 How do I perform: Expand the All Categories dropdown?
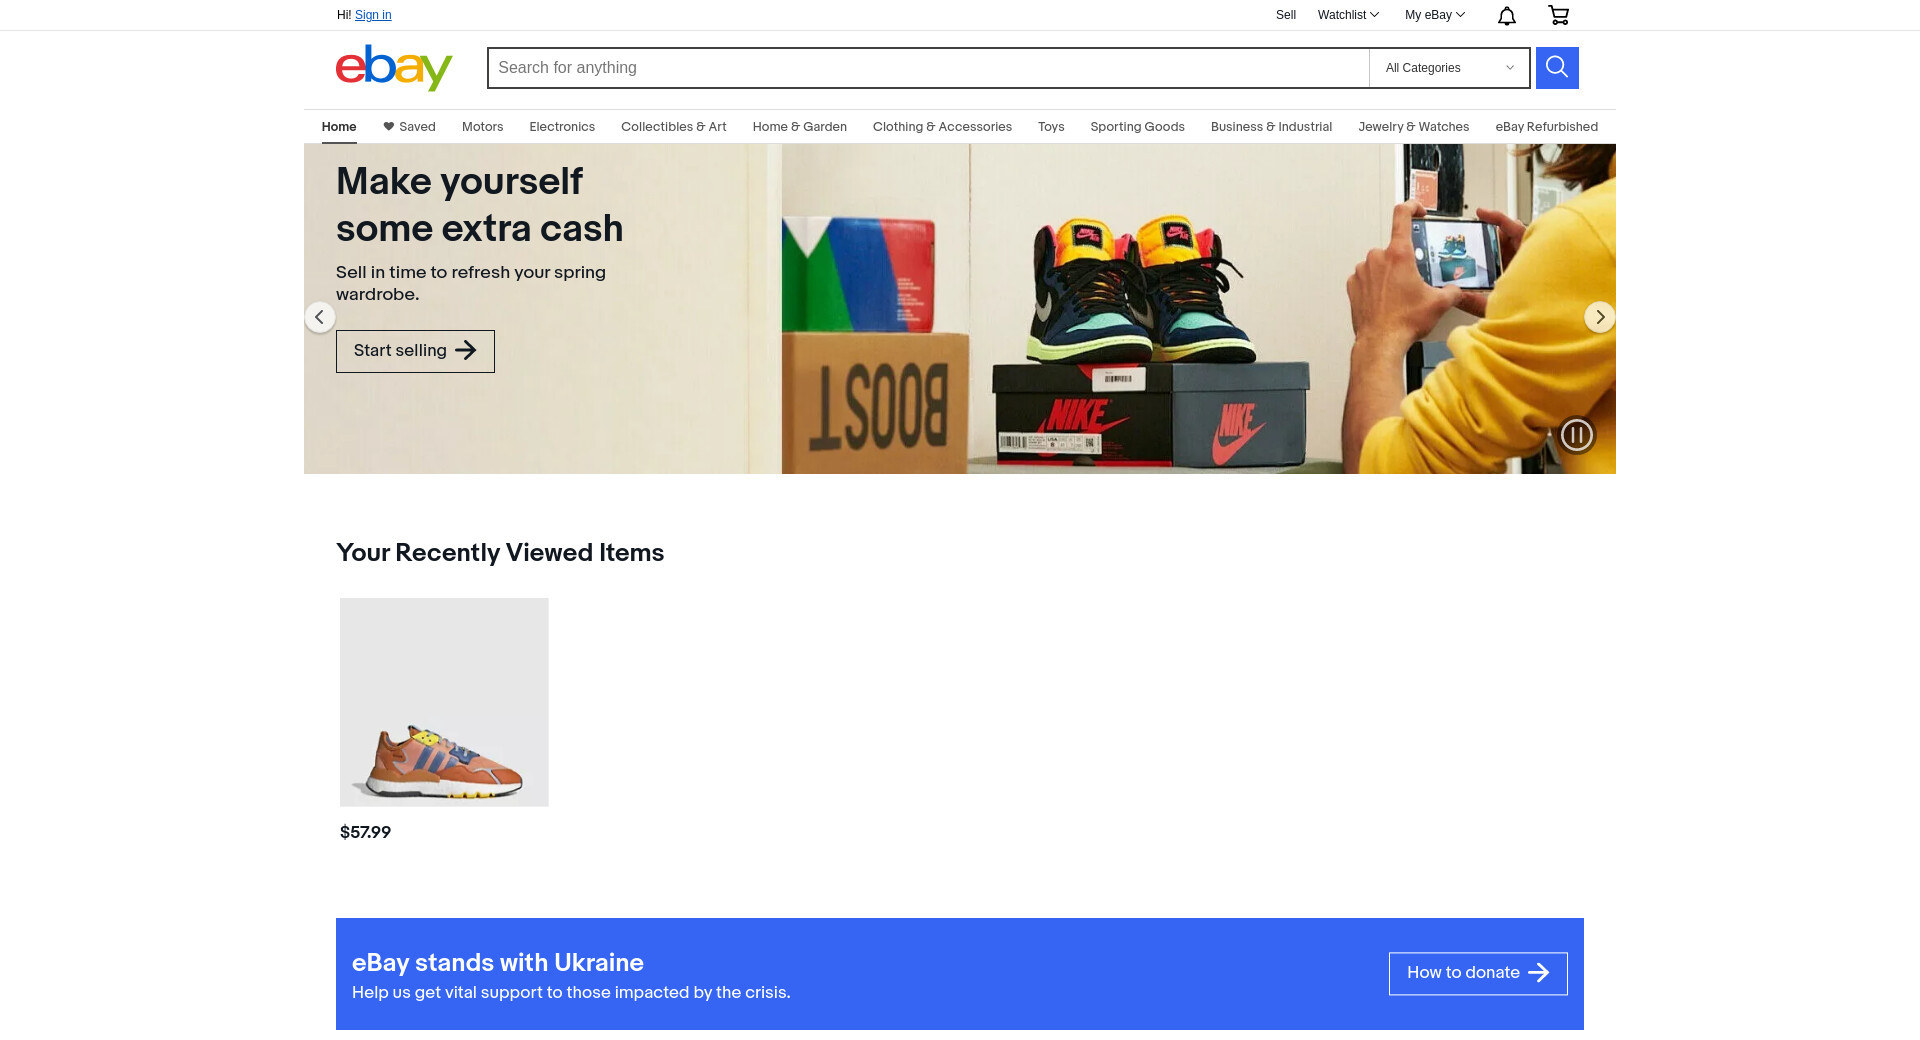click(x=1449, y=68)
